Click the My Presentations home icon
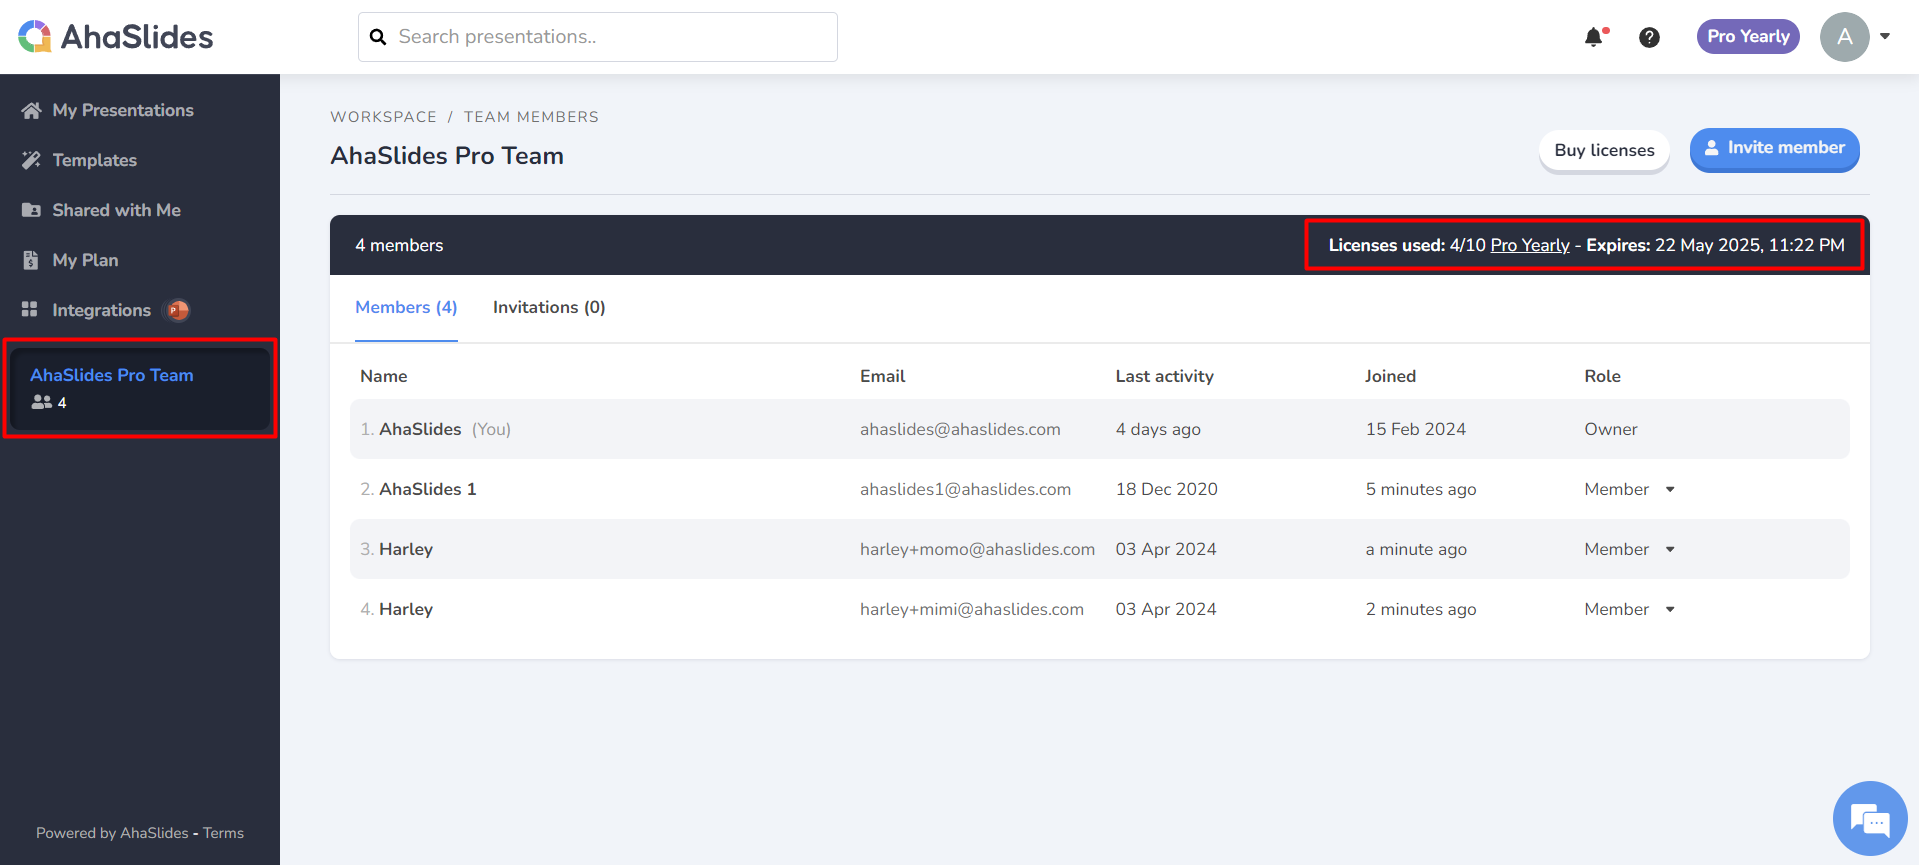The height and width of the screenshot is (865, 1919). [32, 110]
